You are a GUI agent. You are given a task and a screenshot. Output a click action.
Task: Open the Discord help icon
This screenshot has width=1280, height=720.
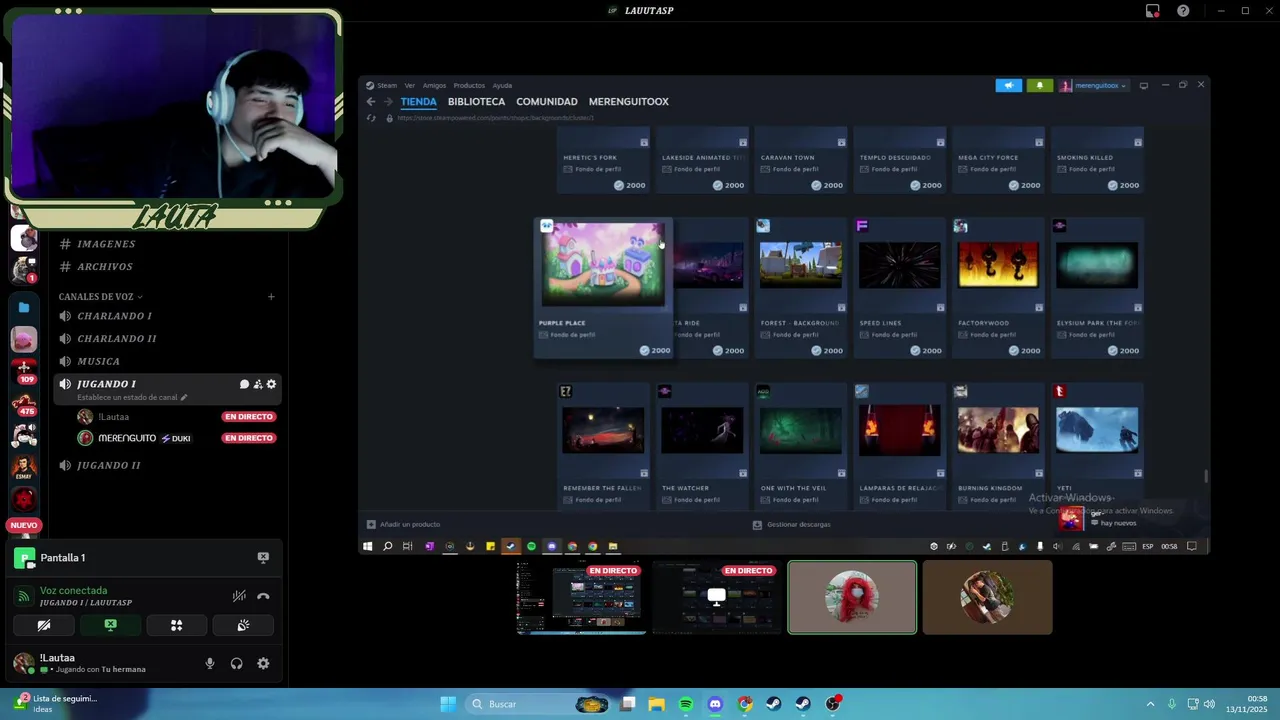click(x=1183, y=11)
